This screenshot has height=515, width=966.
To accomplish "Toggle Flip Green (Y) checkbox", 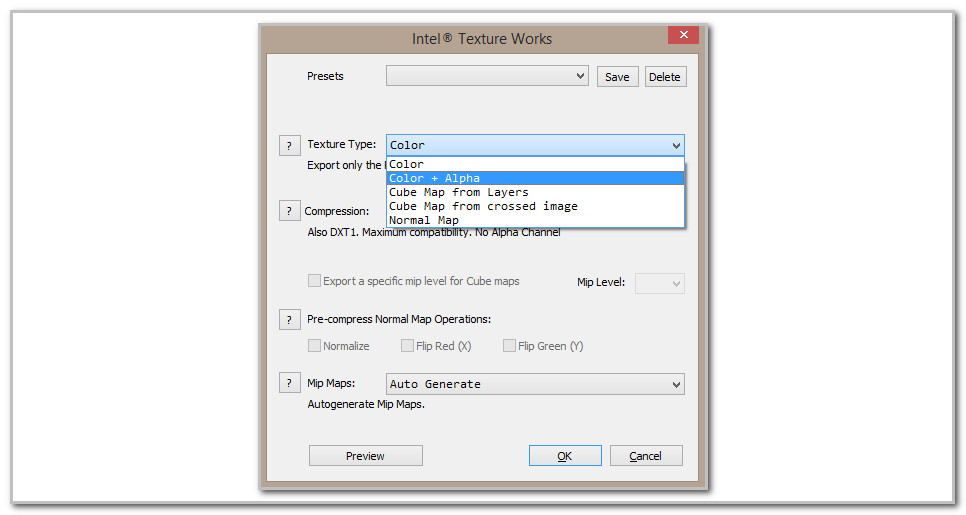I will (x=509, y=346).
